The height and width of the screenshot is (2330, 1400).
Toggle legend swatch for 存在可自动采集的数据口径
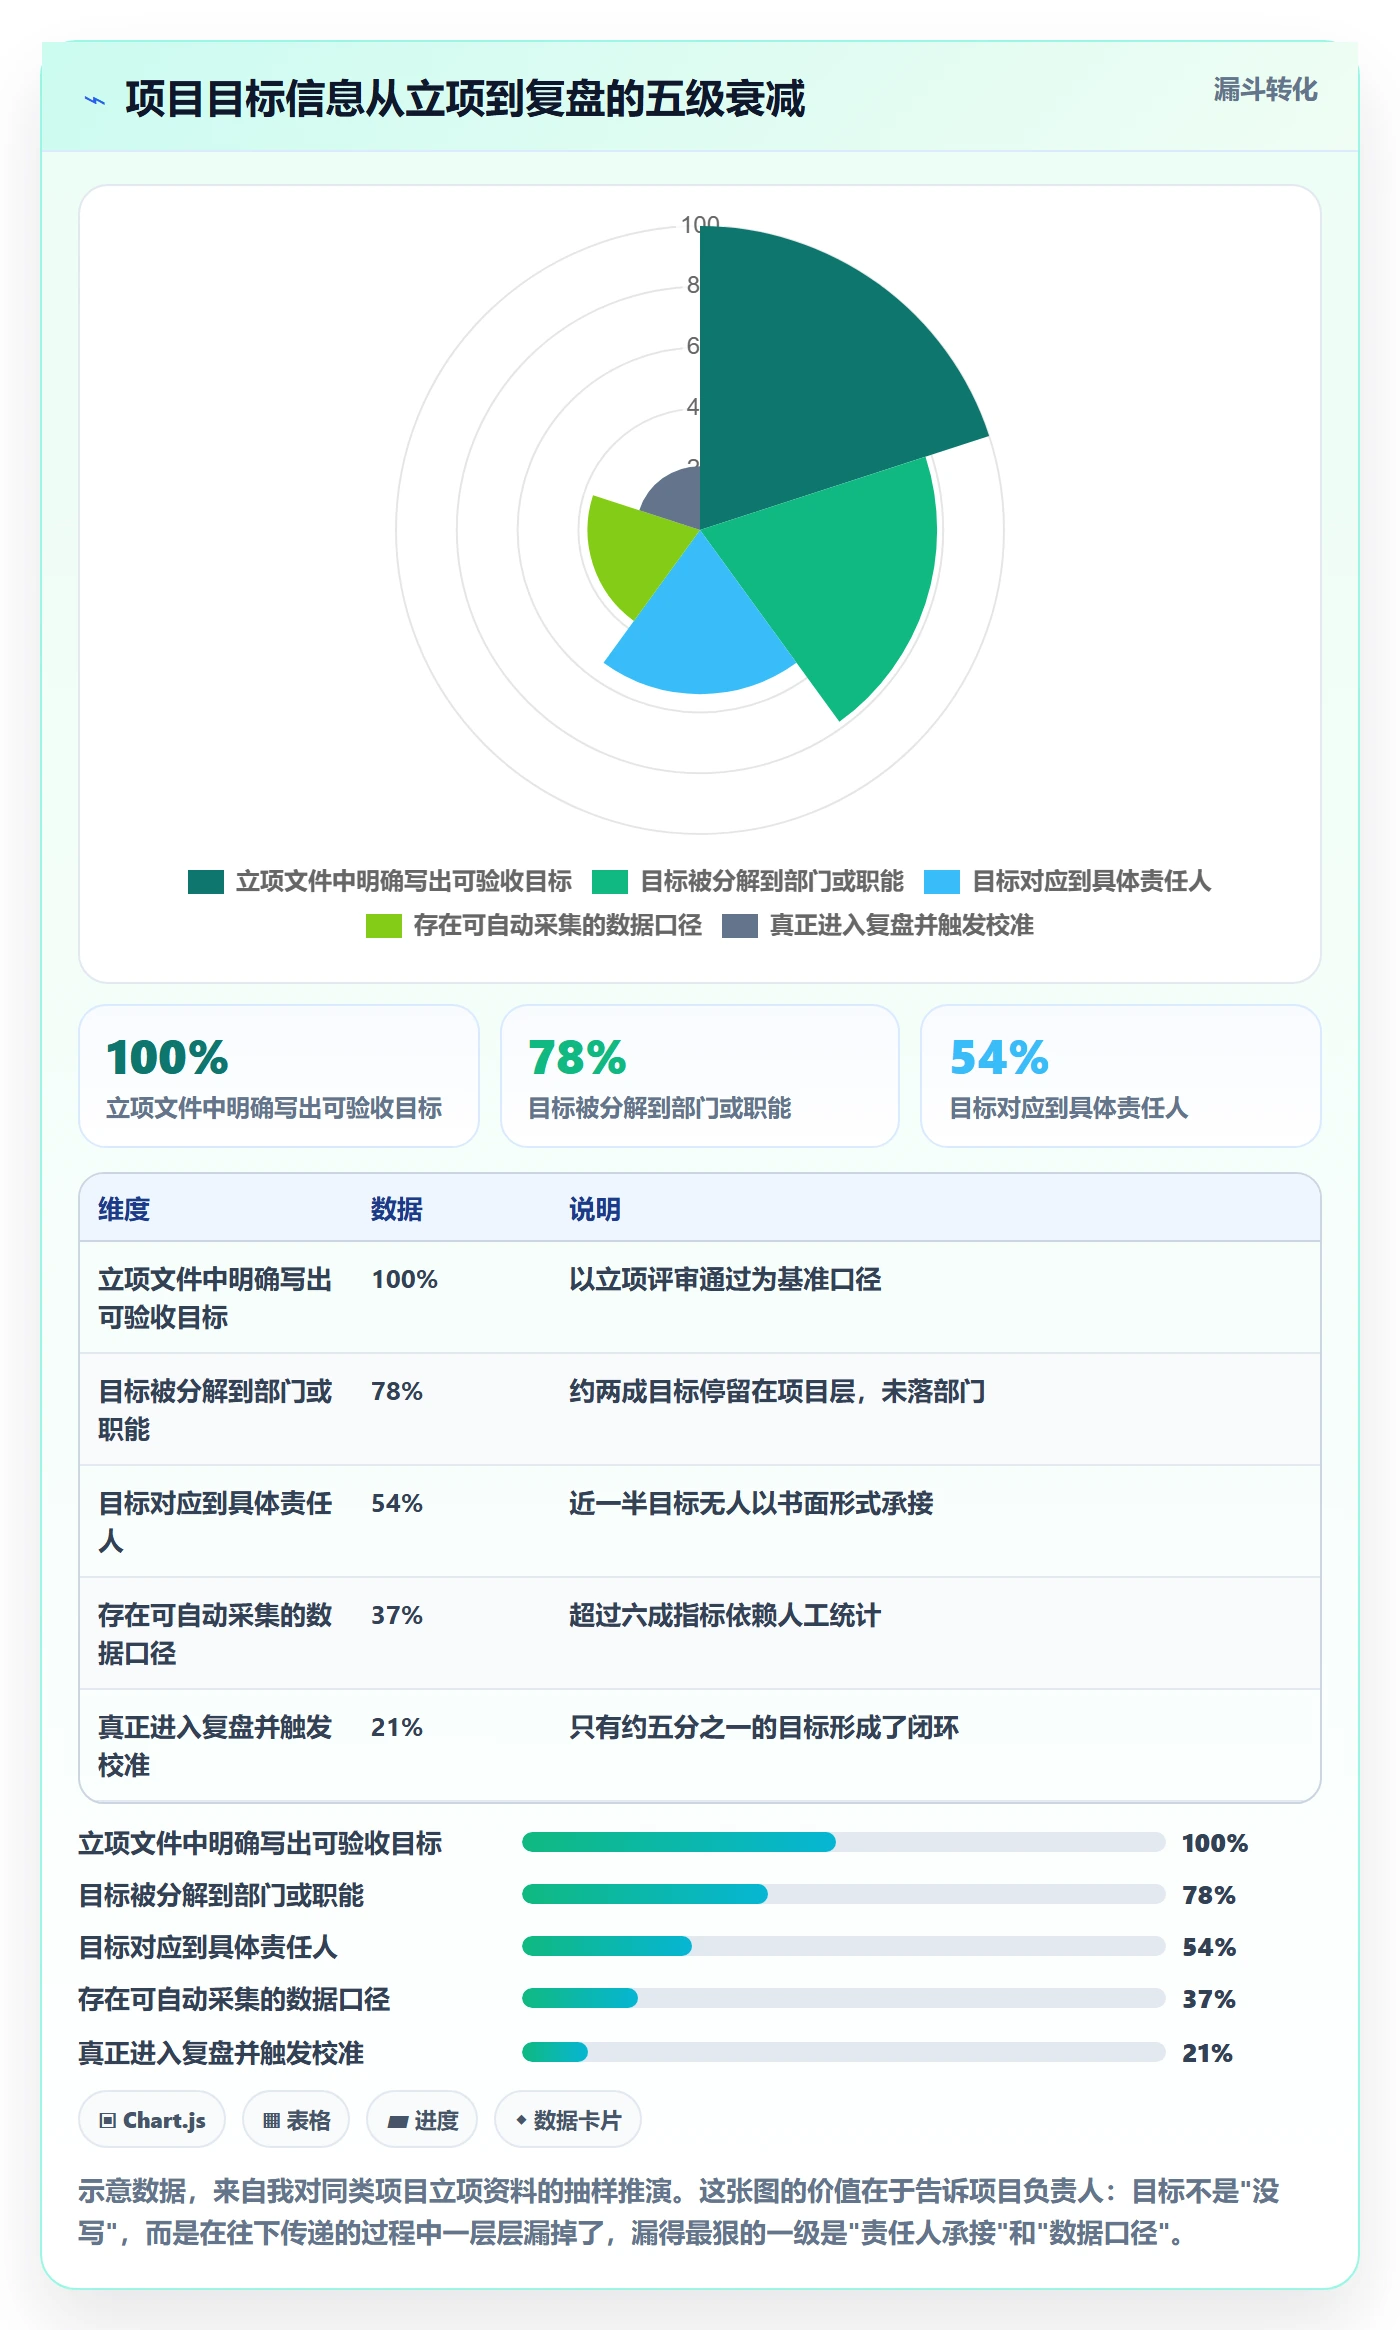point(384,926)
